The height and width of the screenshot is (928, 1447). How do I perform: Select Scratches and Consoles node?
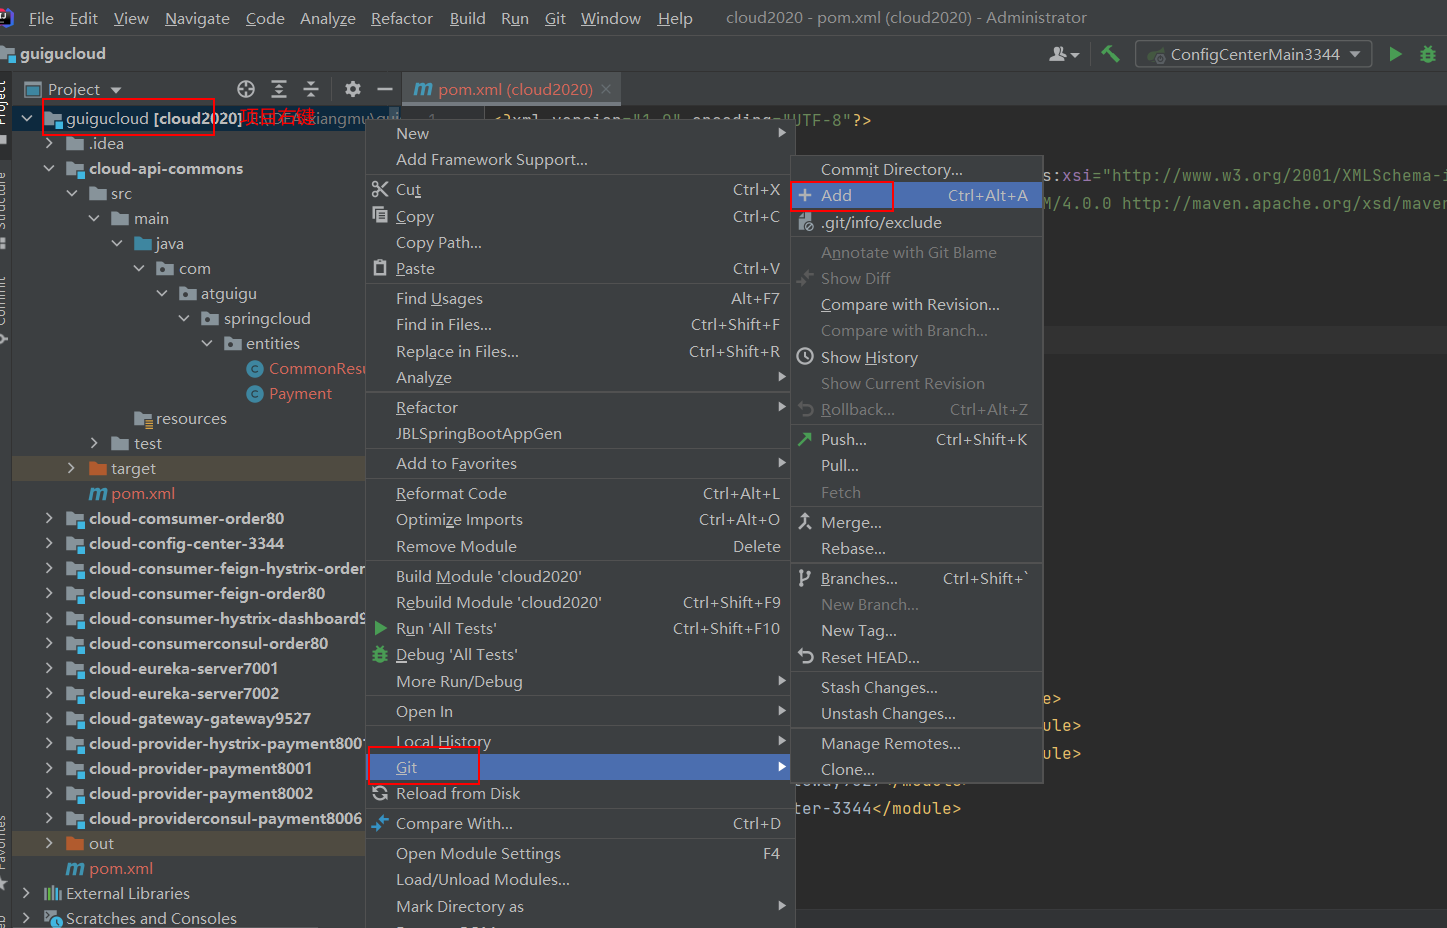pyautogui.click(x=151, y=918)
